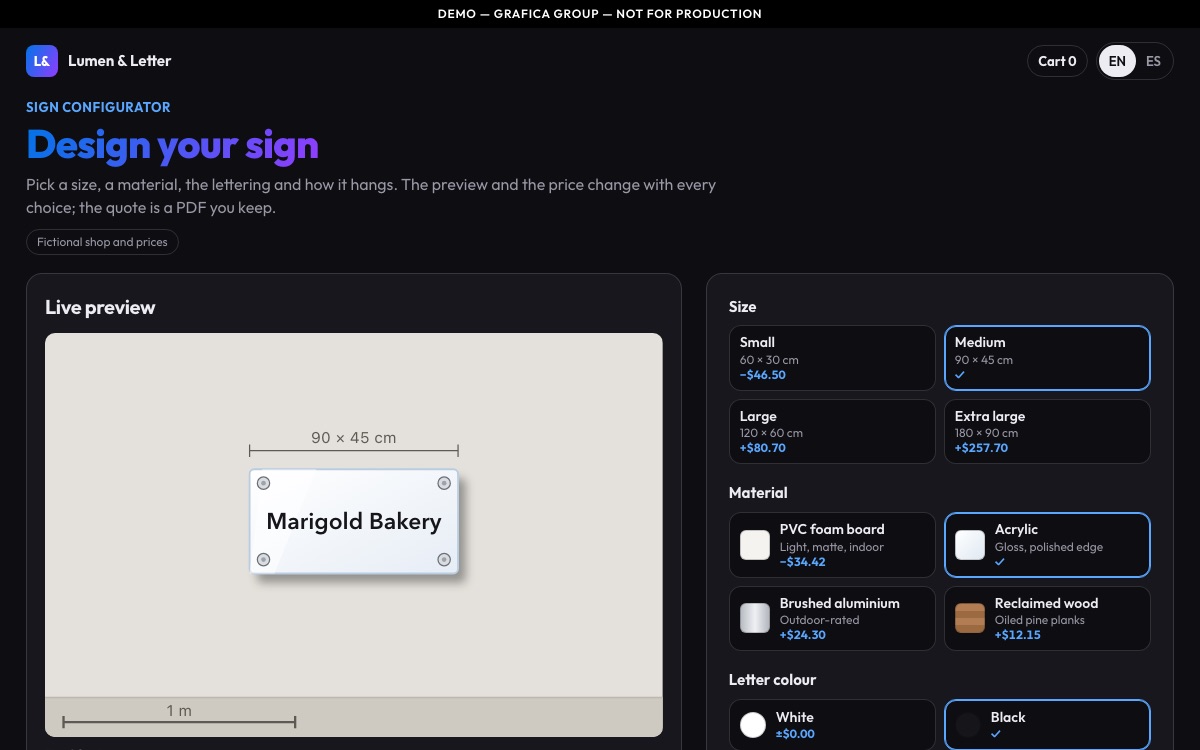Click the Reclaimed wood swatch
Screen dimensions: 1200x750
coord(970,618)
